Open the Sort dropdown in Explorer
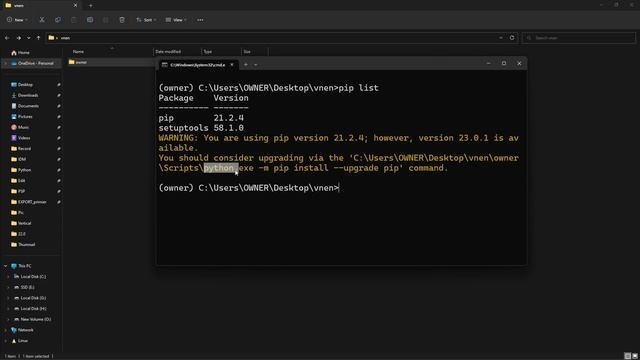This screenshot has width=640, height=360. [146, 20]
